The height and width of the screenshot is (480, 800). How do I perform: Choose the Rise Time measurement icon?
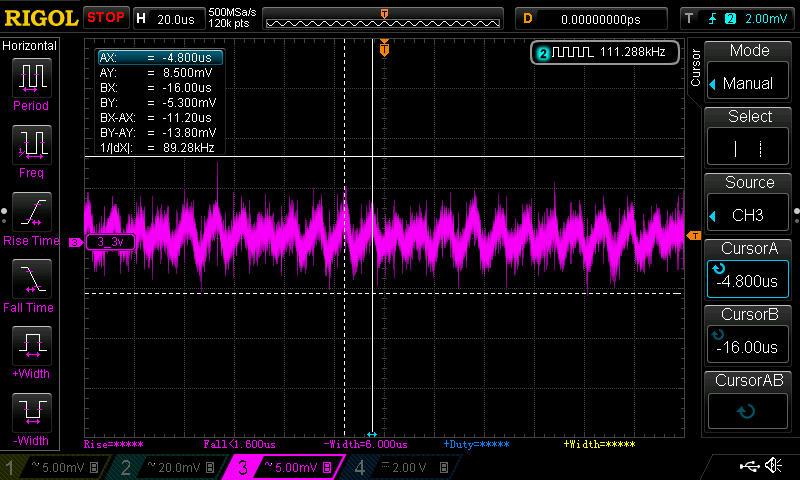click(33, 212)
